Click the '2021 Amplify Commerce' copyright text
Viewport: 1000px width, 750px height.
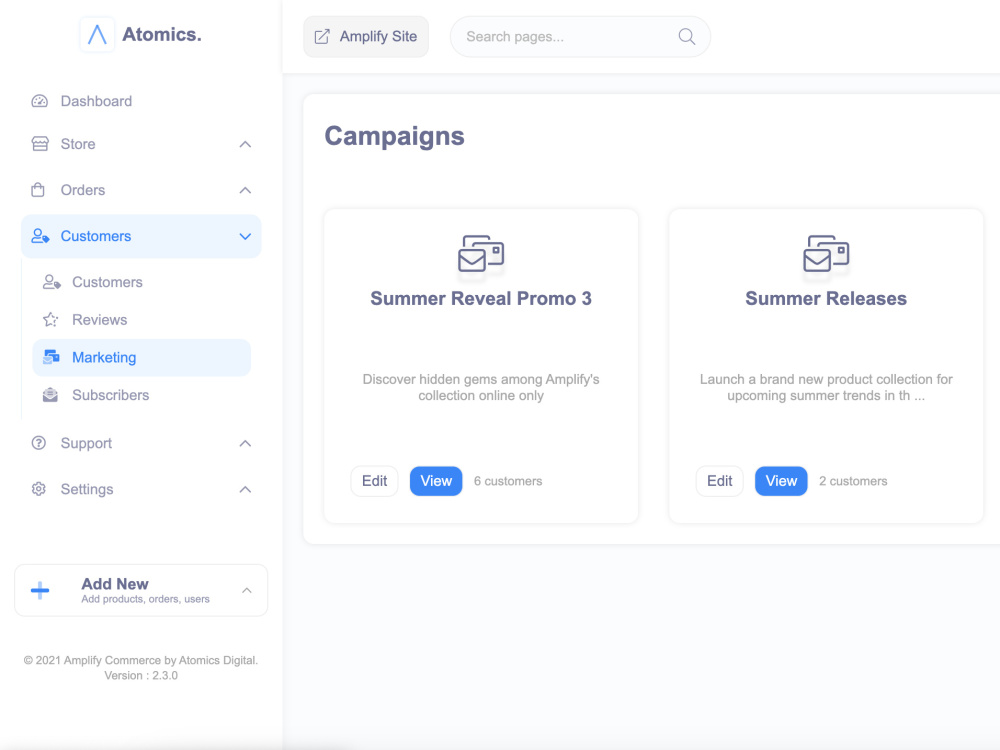tap(141, 660)
